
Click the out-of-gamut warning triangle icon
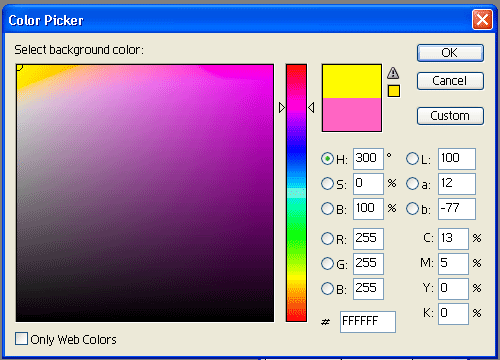click(x=393, y=73)
